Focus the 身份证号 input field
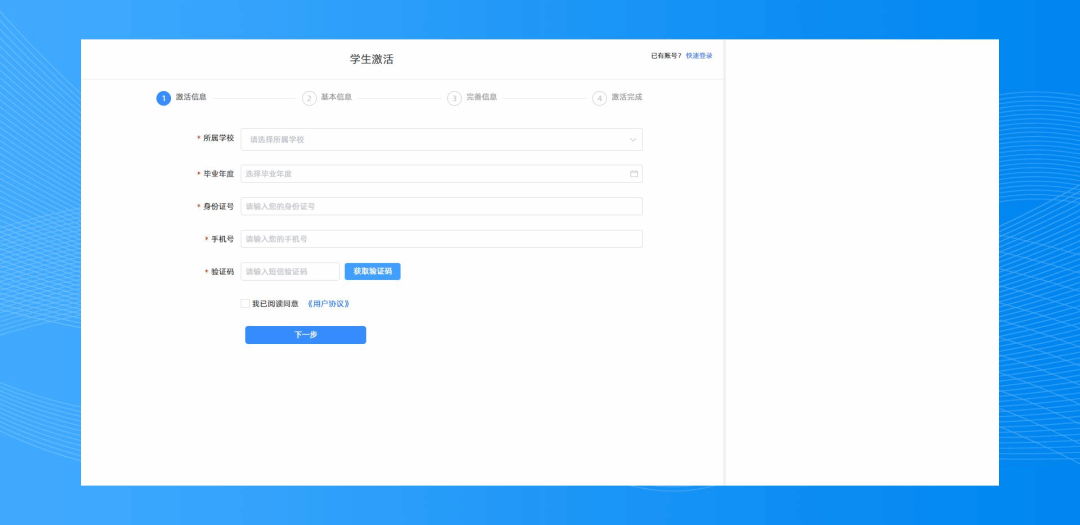The height and width of the screenshot is (525, 1080). pos(441,206)
